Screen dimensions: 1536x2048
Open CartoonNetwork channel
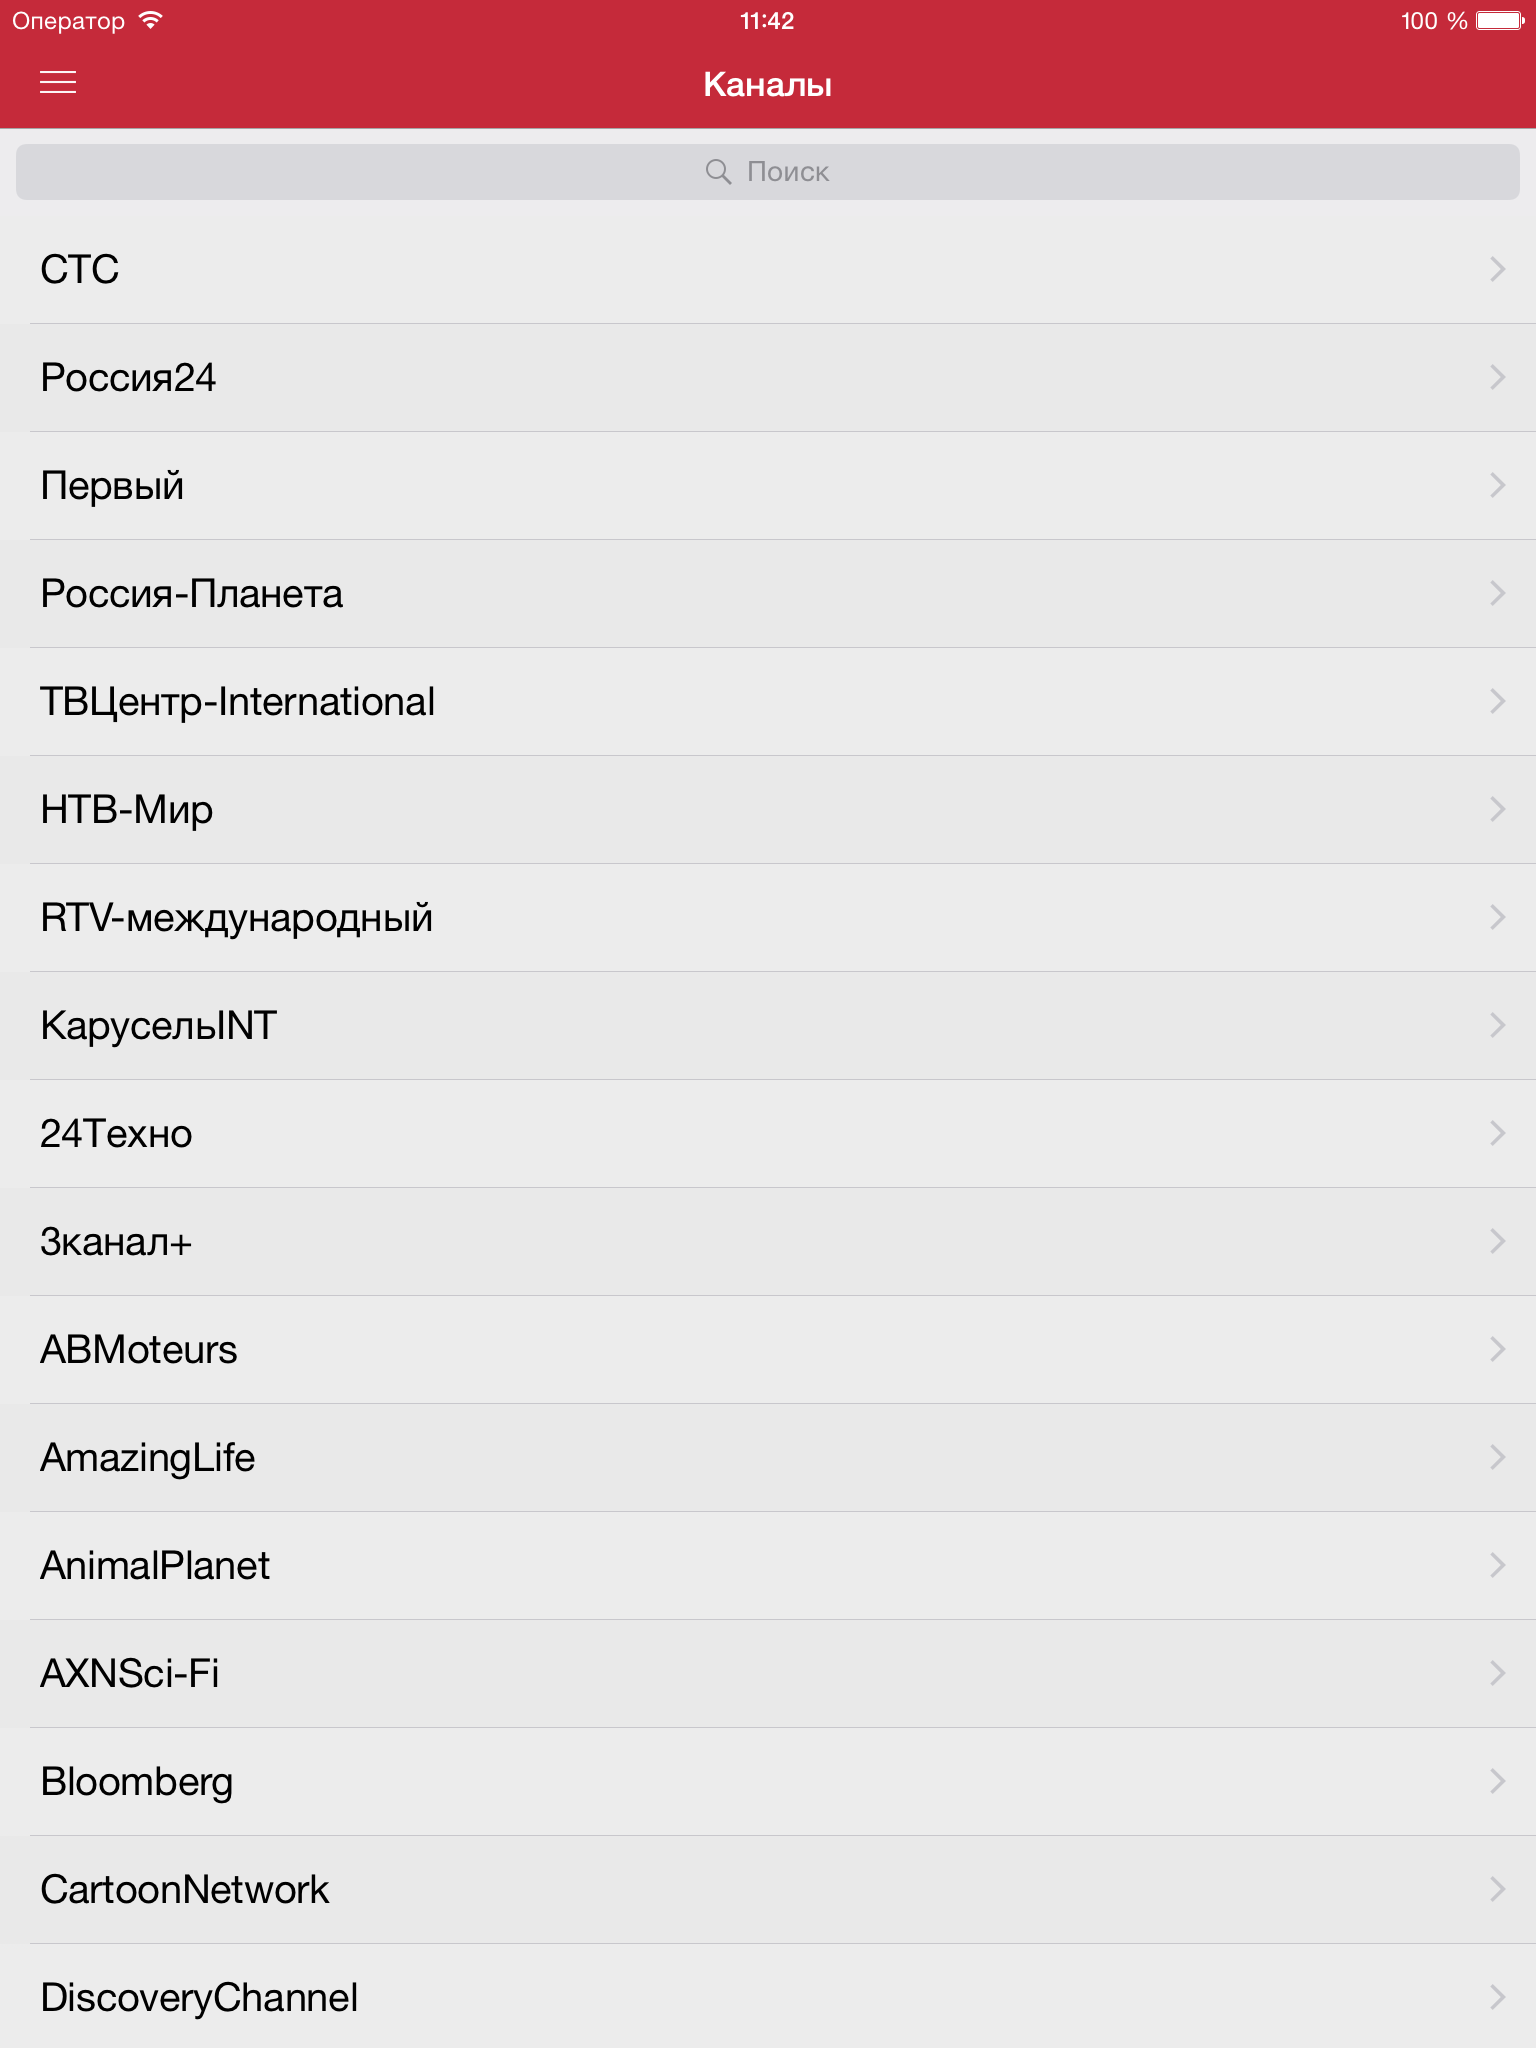click(768, 1890)
